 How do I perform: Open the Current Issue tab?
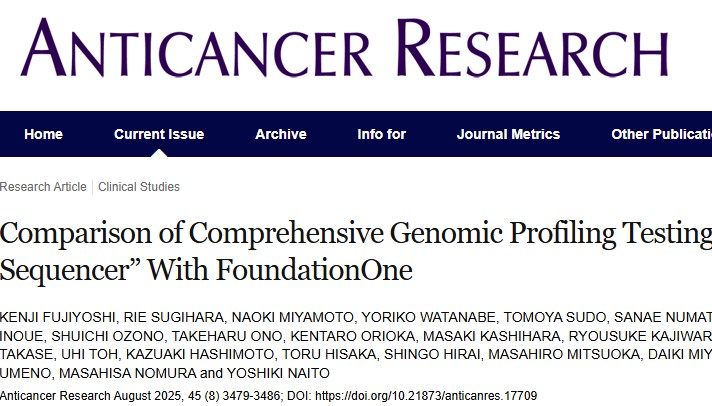pos(159,134)
